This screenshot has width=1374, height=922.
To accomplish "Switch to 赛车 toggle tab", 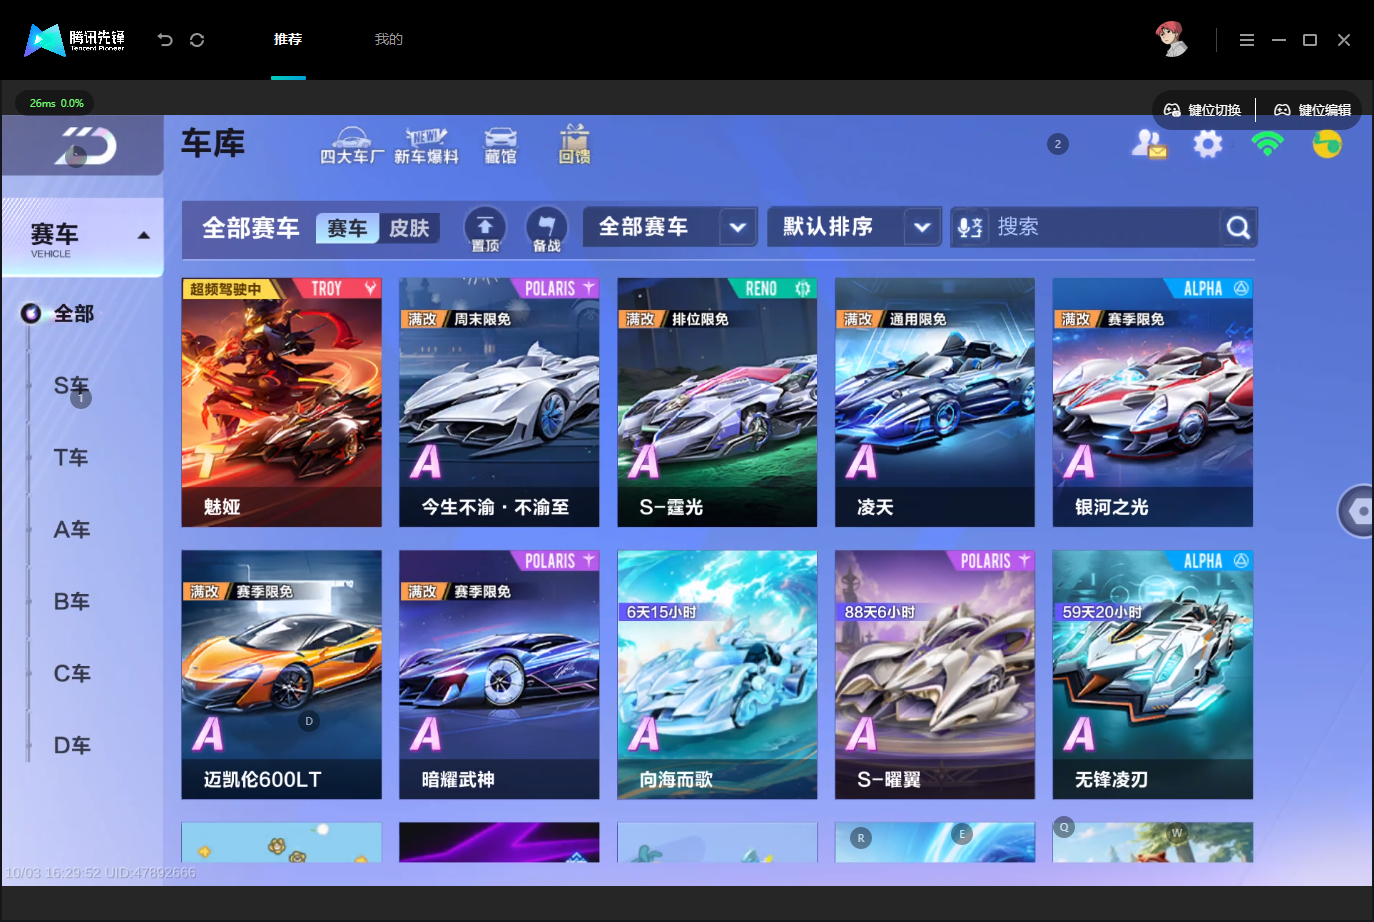I will [347, 228].
